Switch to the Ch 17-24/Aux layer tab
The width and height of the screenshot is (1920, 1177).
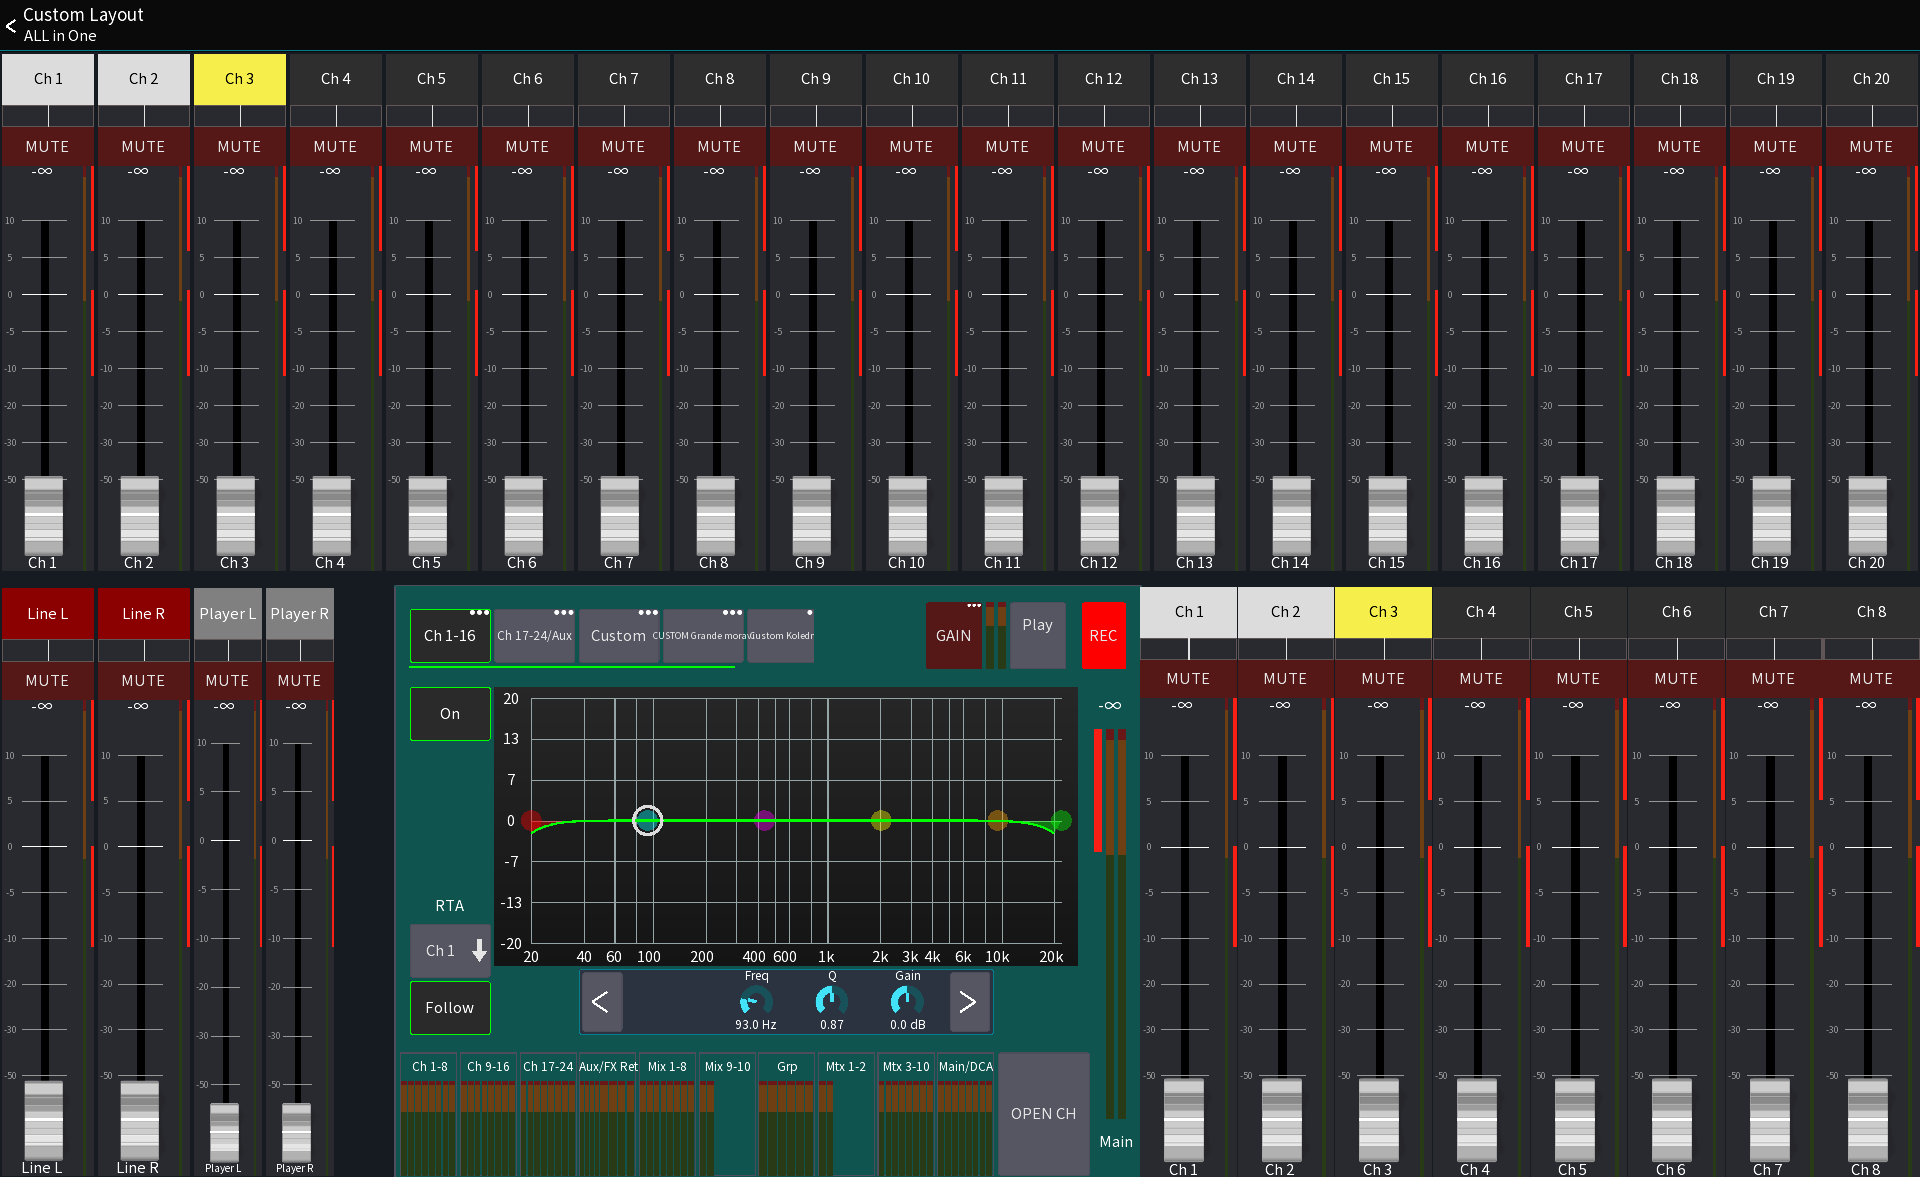pos(534,635)
